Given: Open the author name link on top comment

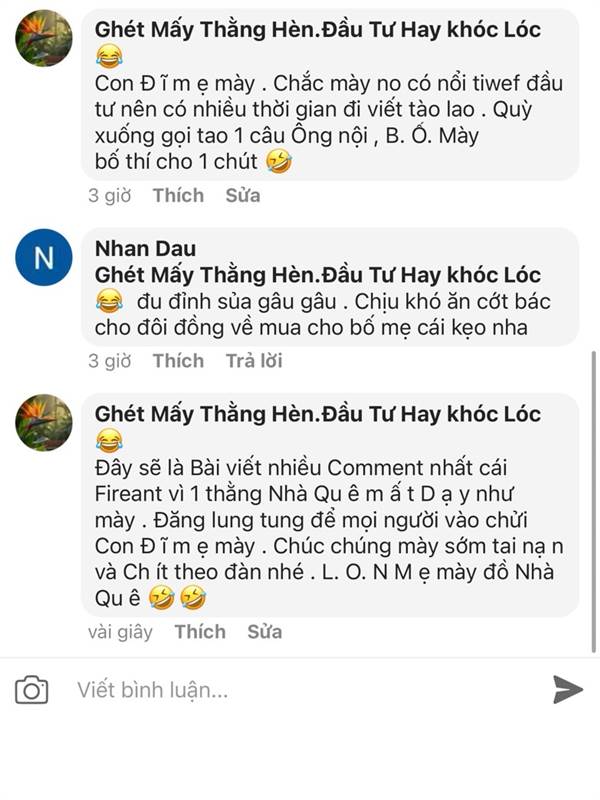Looking at the screenshot, I should point(317,30).
